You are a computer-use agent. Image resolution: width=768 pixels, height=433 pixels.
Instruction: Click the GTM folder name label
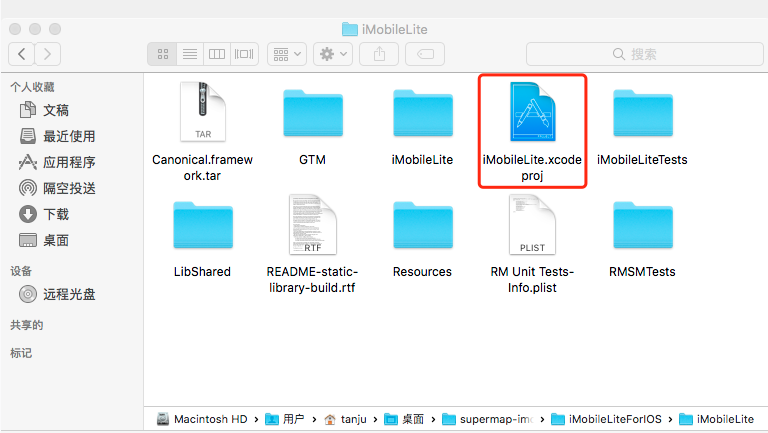click(x=312, y=160)
